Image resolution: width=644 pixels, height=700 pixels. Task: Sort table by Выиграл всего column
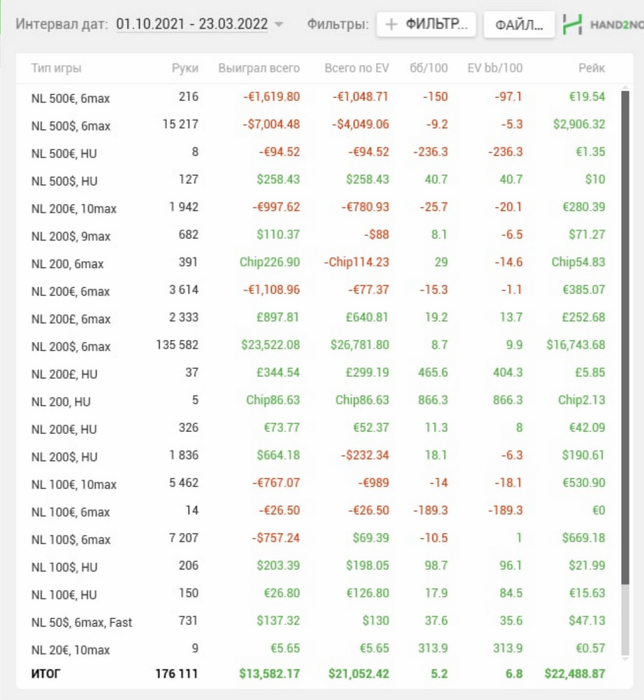click(259, 68)
